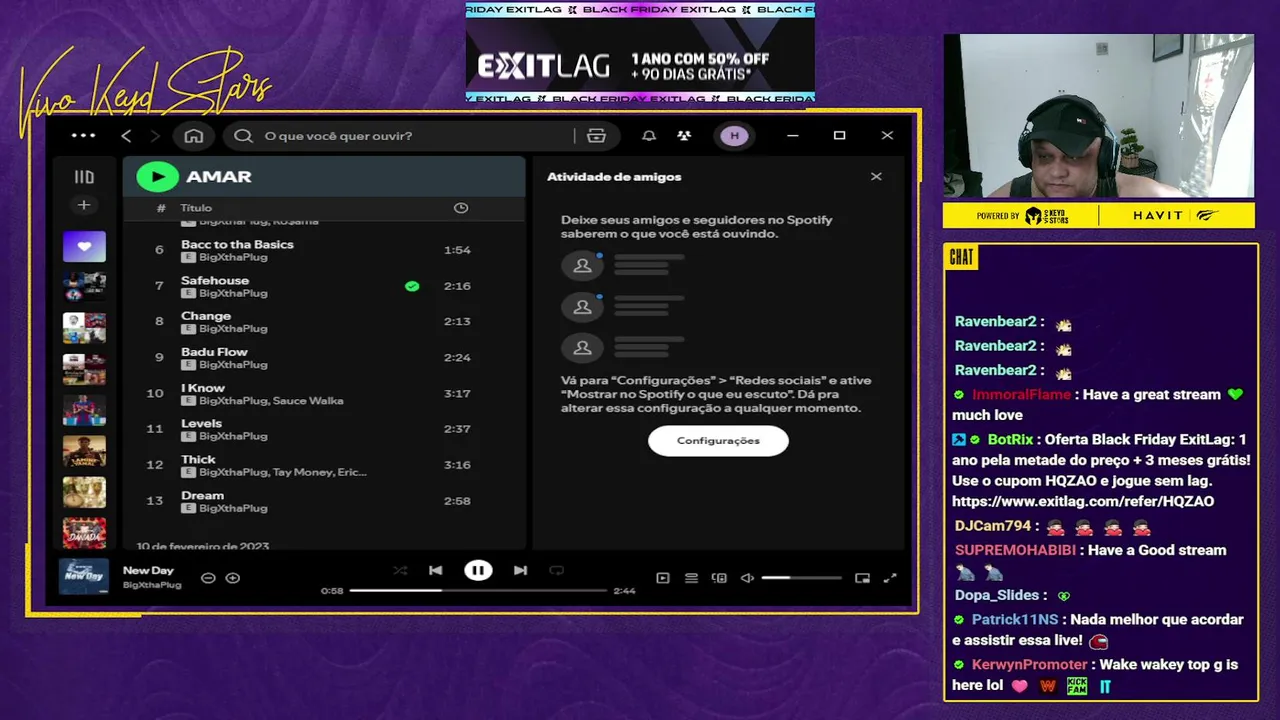Click the search magnifier icon

coord(243,136)
